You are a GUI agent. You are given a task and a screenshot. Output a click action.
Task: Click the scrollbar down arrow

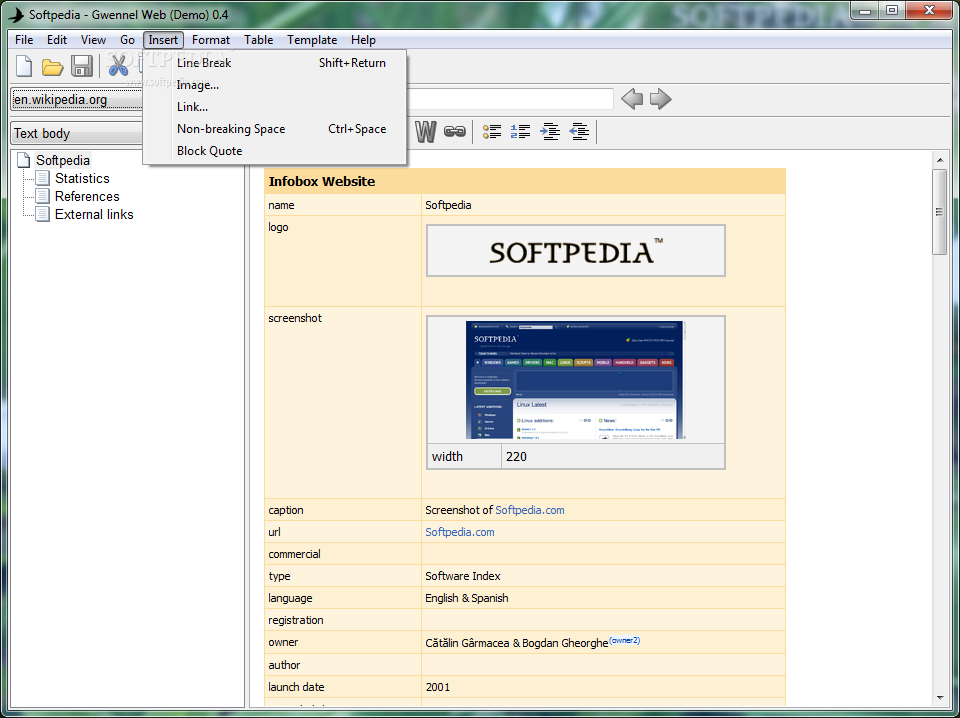pyautogui.click(x=940, y=698)
